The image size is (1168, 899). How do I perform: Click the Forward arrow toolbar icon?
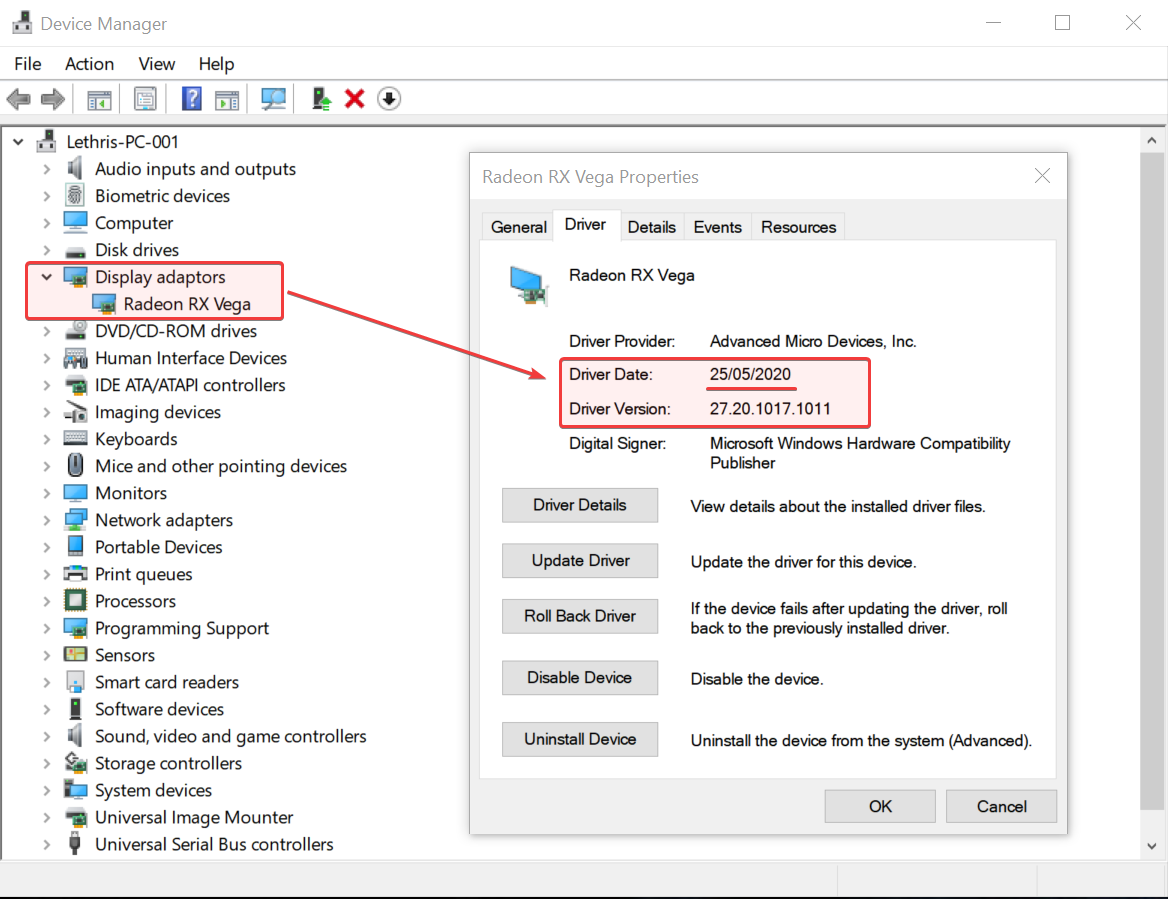(53, 99)
